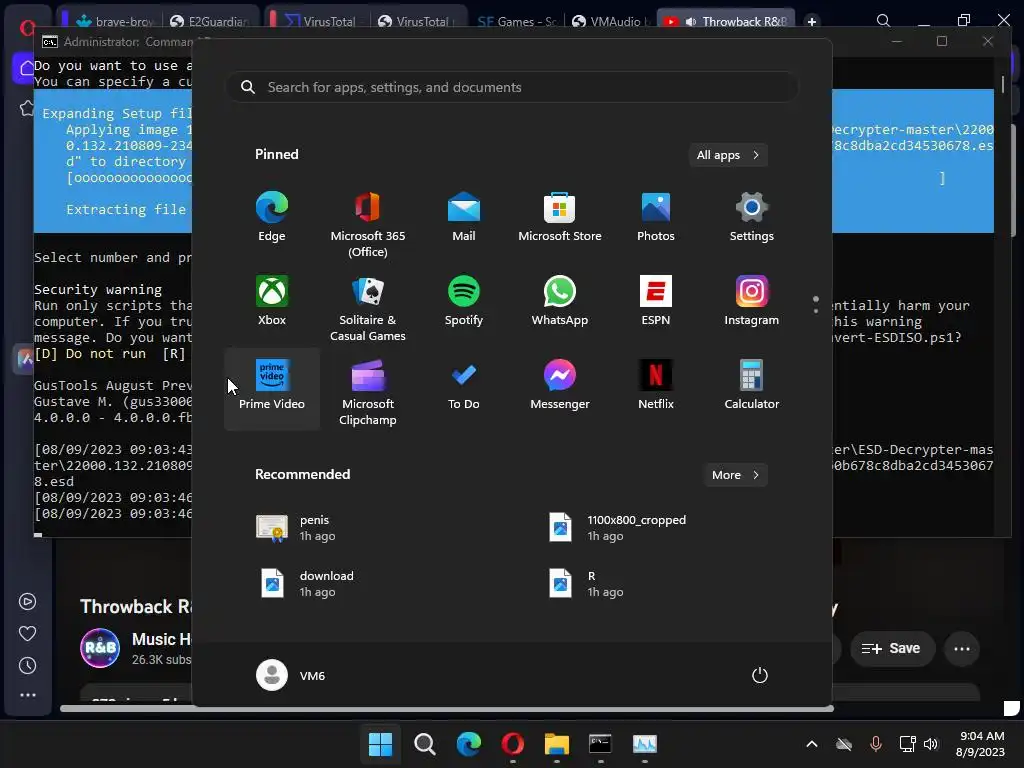1024x768 pixels.
Task: Open Opera sidebar player icon
Action: [27, 601]
